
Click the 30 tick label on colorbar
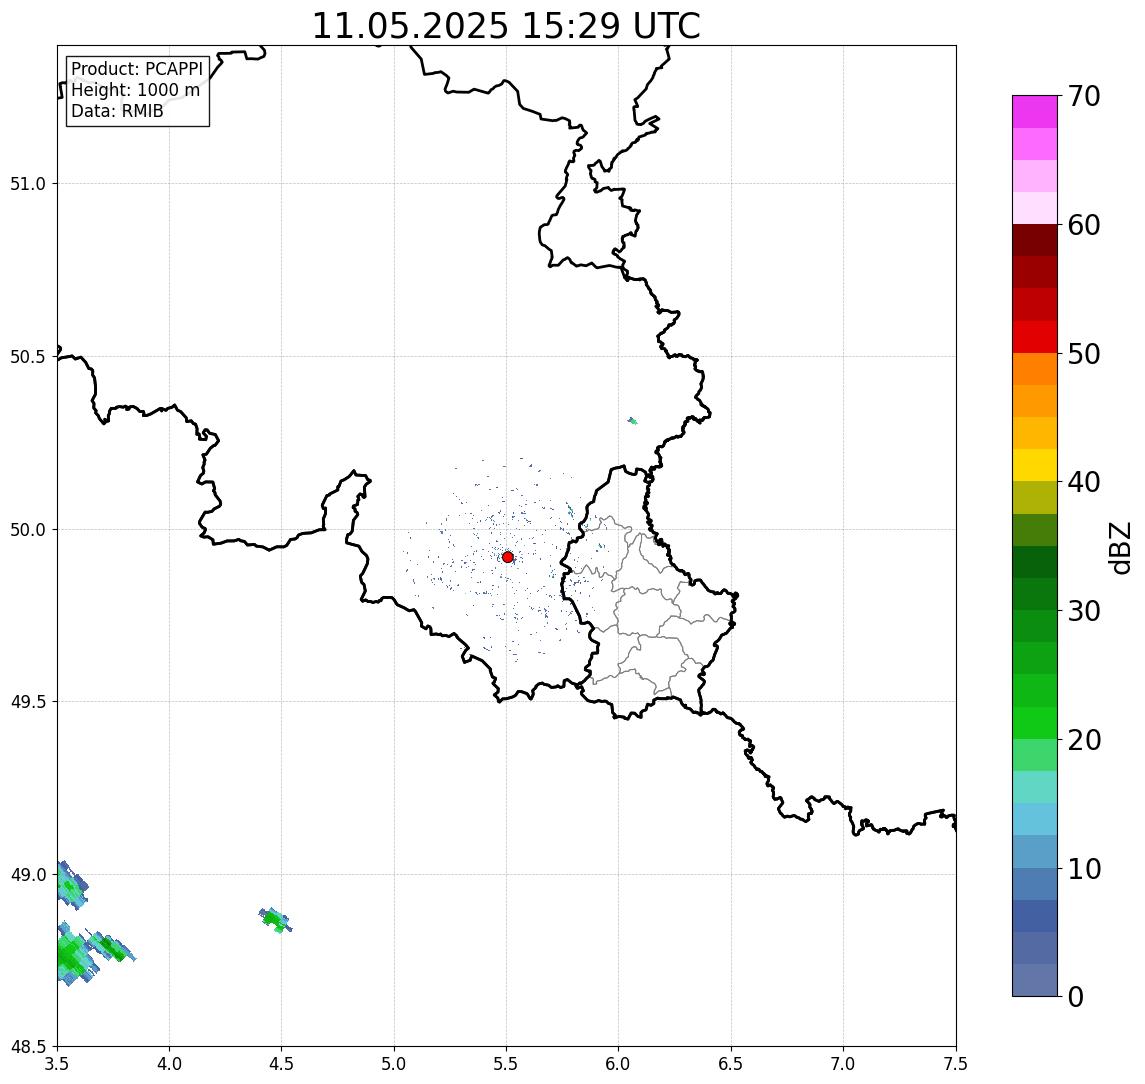tap(1083, 611)
